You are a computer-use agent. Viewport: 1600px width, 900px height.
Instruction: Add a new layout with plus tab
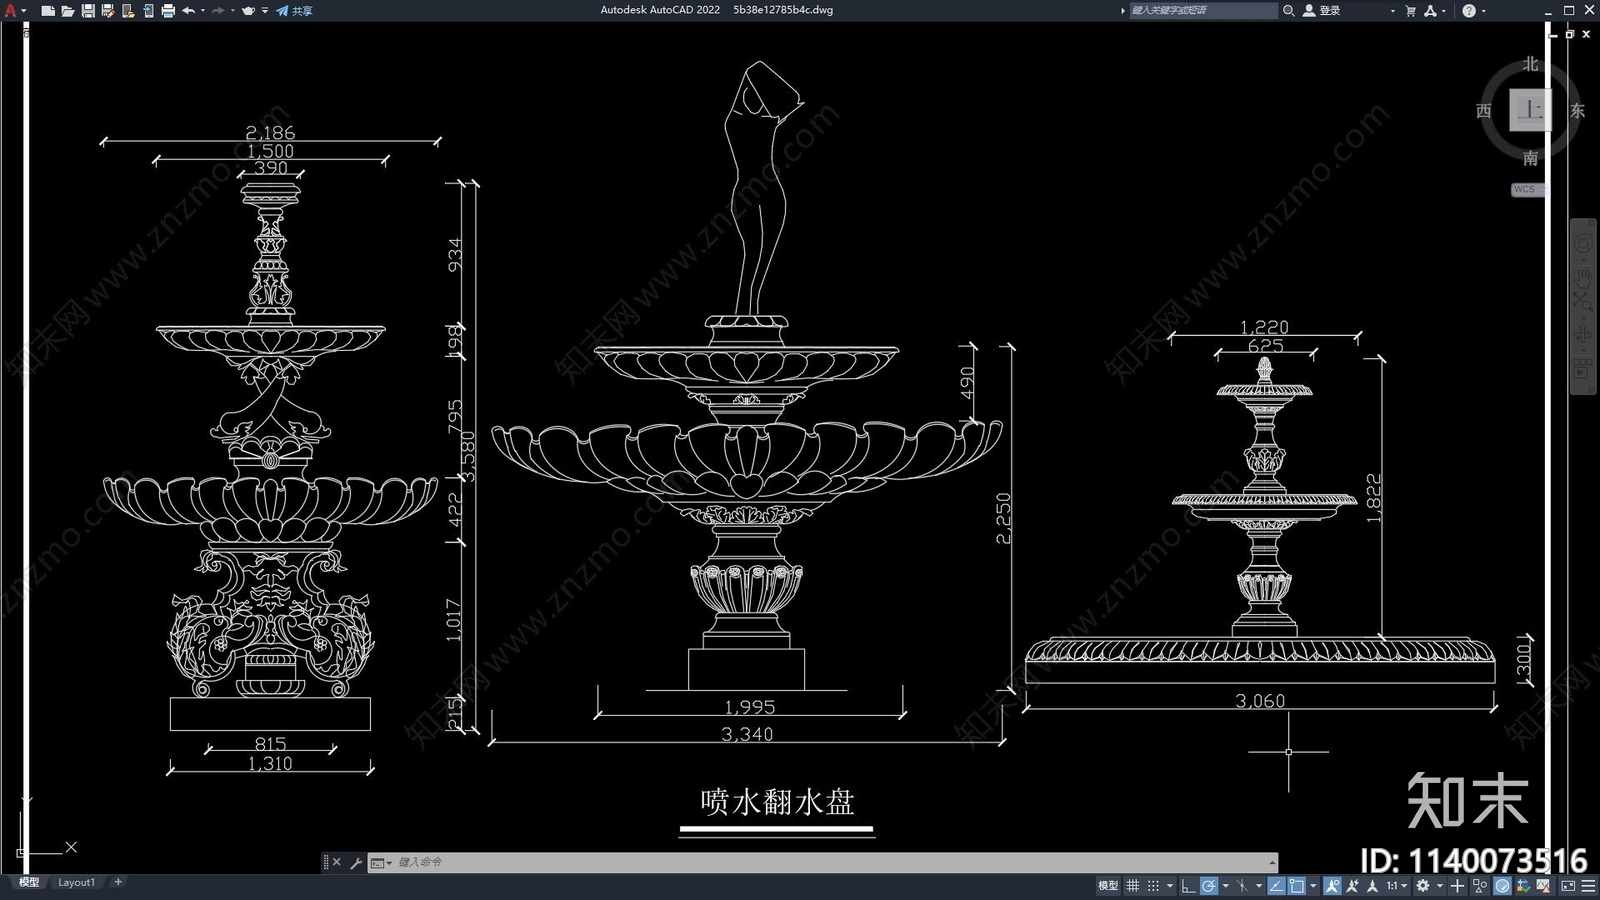pos(118,882)
